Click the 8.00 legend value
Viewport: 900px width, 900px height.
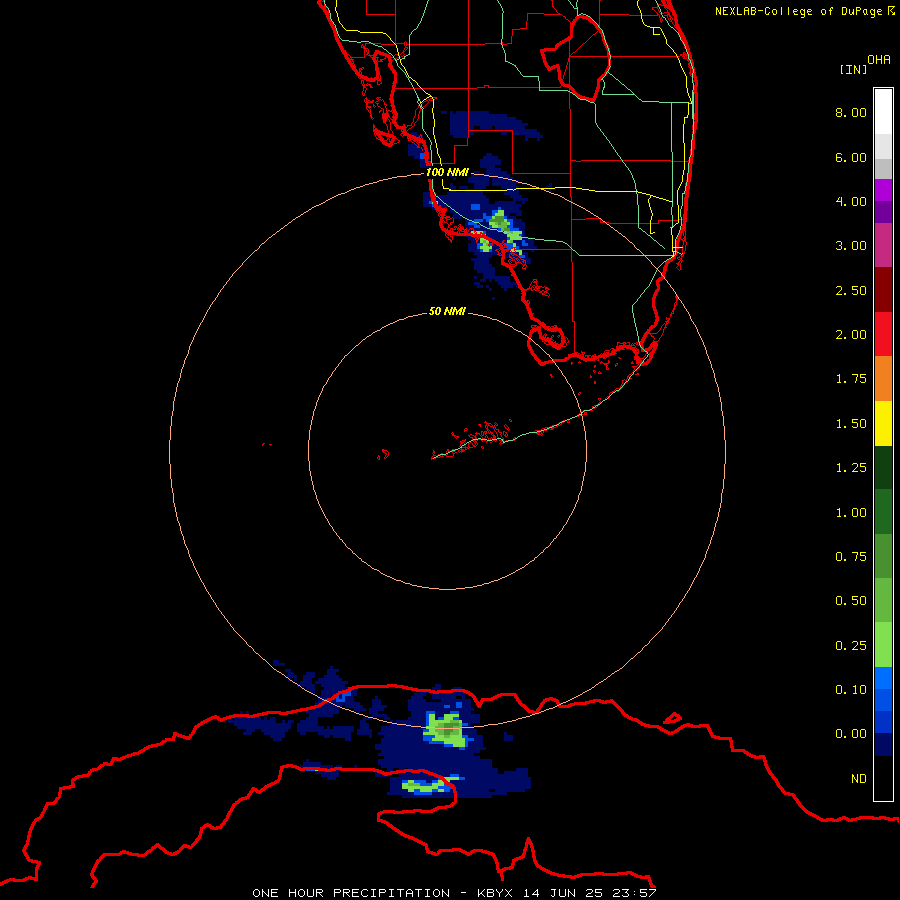coord(851,112)
